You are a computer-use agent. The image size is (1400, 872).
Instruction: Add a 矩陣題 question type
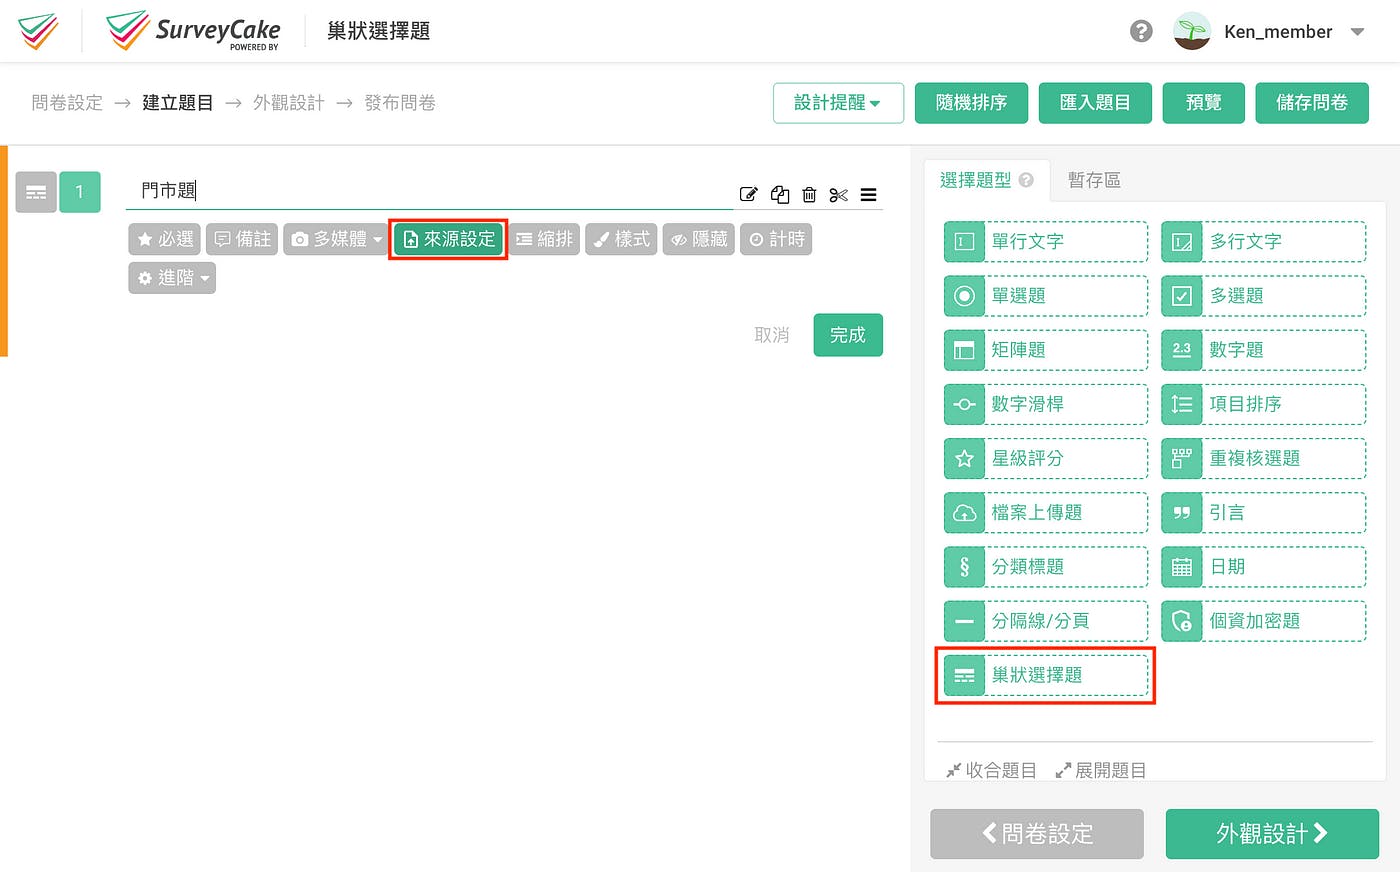pyautogui.click(x=1046, y=350)
